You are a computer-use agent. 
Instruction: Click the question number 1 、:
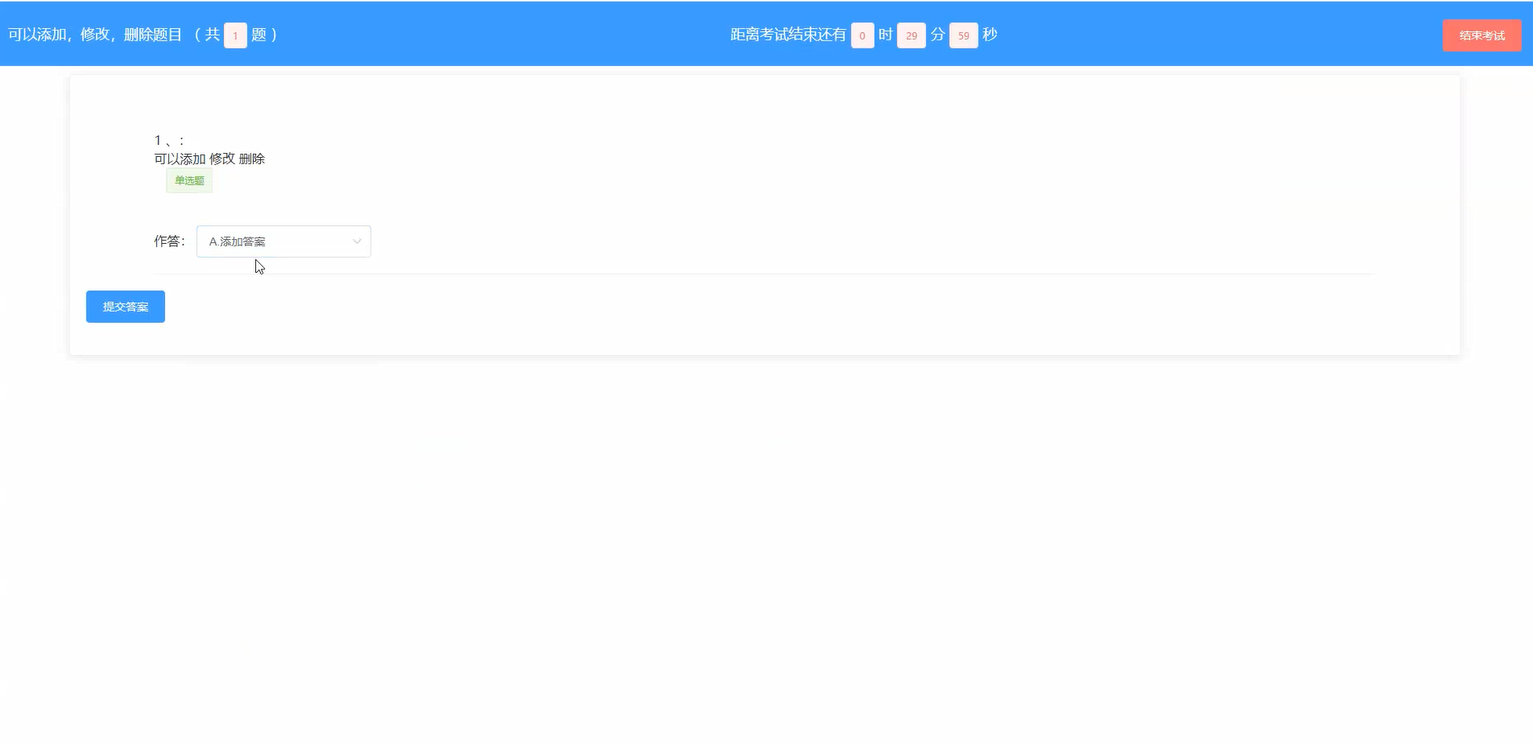[169, 140]
